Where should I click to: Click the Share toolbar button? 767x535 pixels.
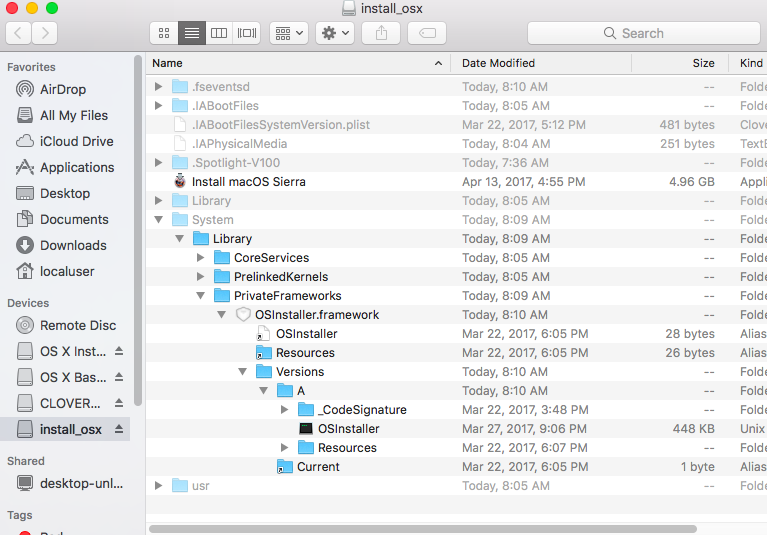pyautogui.click(x=381, y=33)
